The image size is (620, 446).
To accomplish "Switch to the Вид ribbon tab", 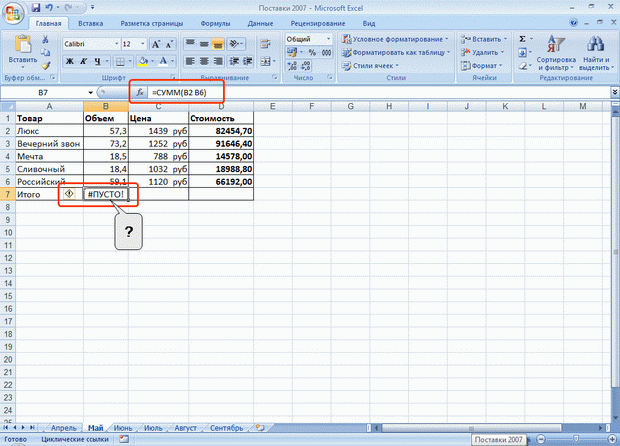I will click(x=369, y=23).
